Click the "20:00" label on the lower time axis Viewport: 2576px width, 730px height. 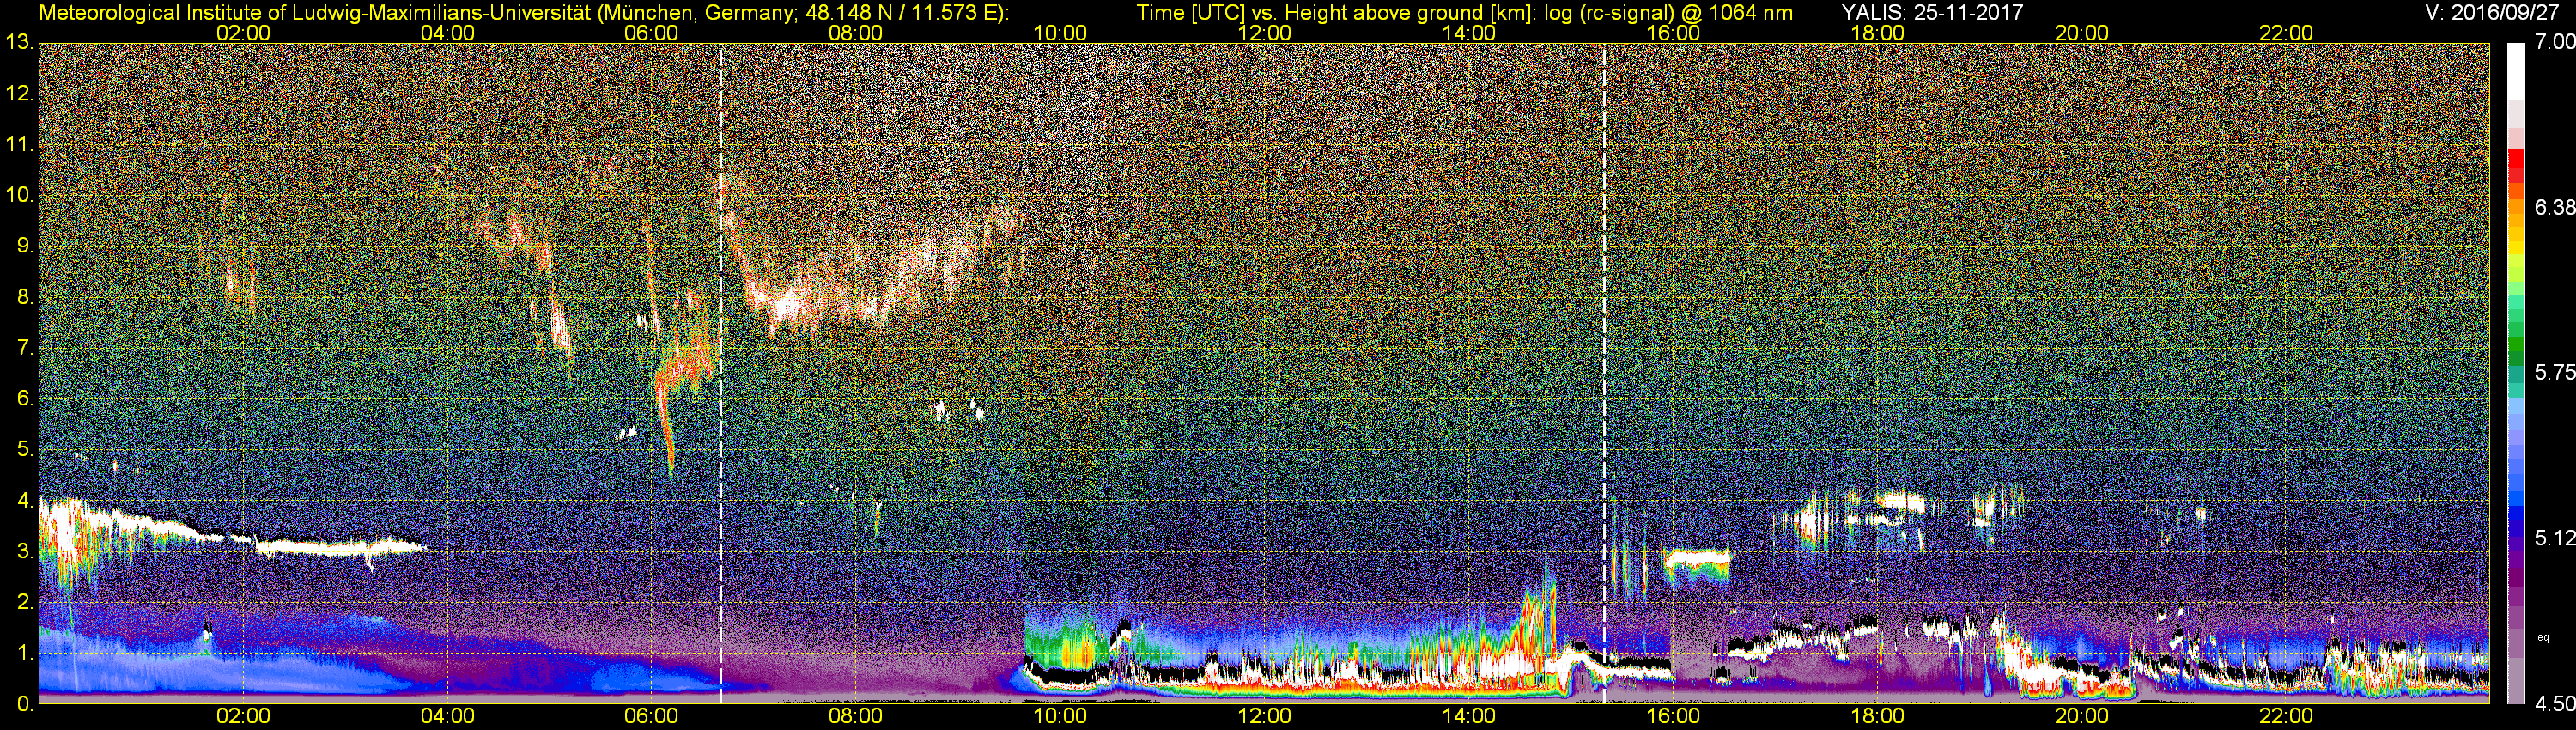coord(2082,716)
